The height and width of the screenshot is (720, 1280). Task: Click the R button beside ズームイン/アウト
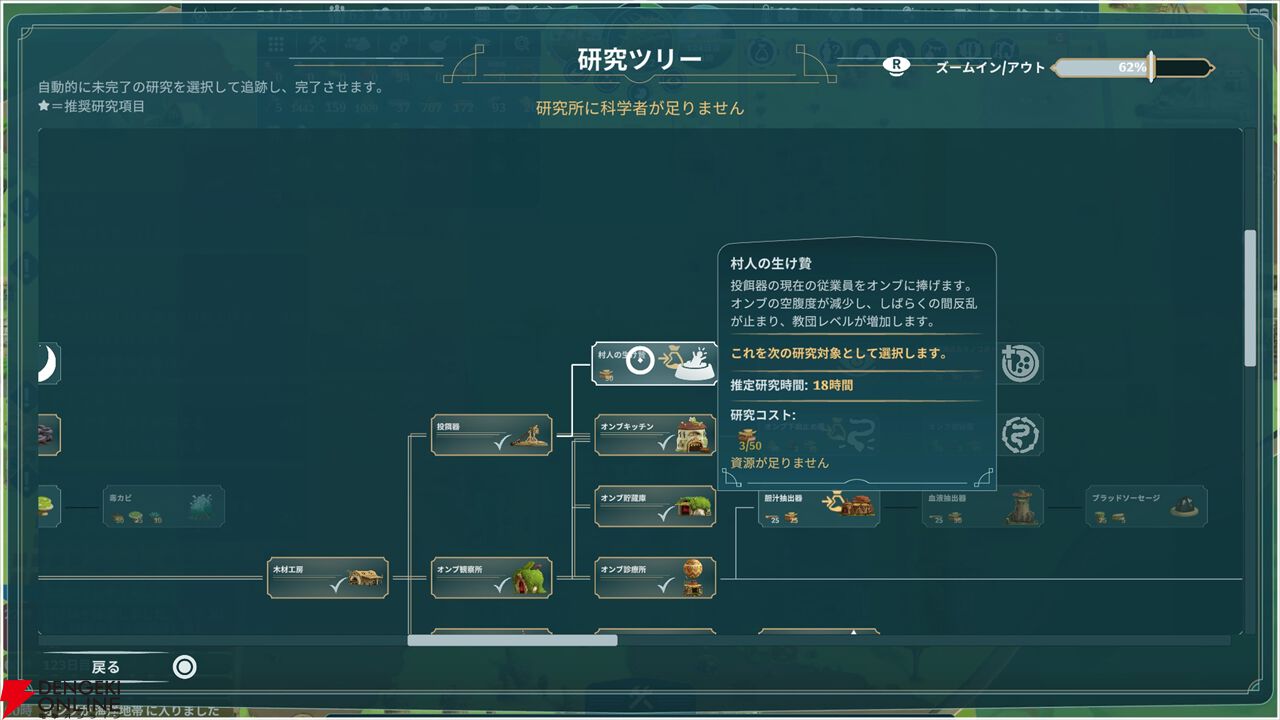click(897, 66)
